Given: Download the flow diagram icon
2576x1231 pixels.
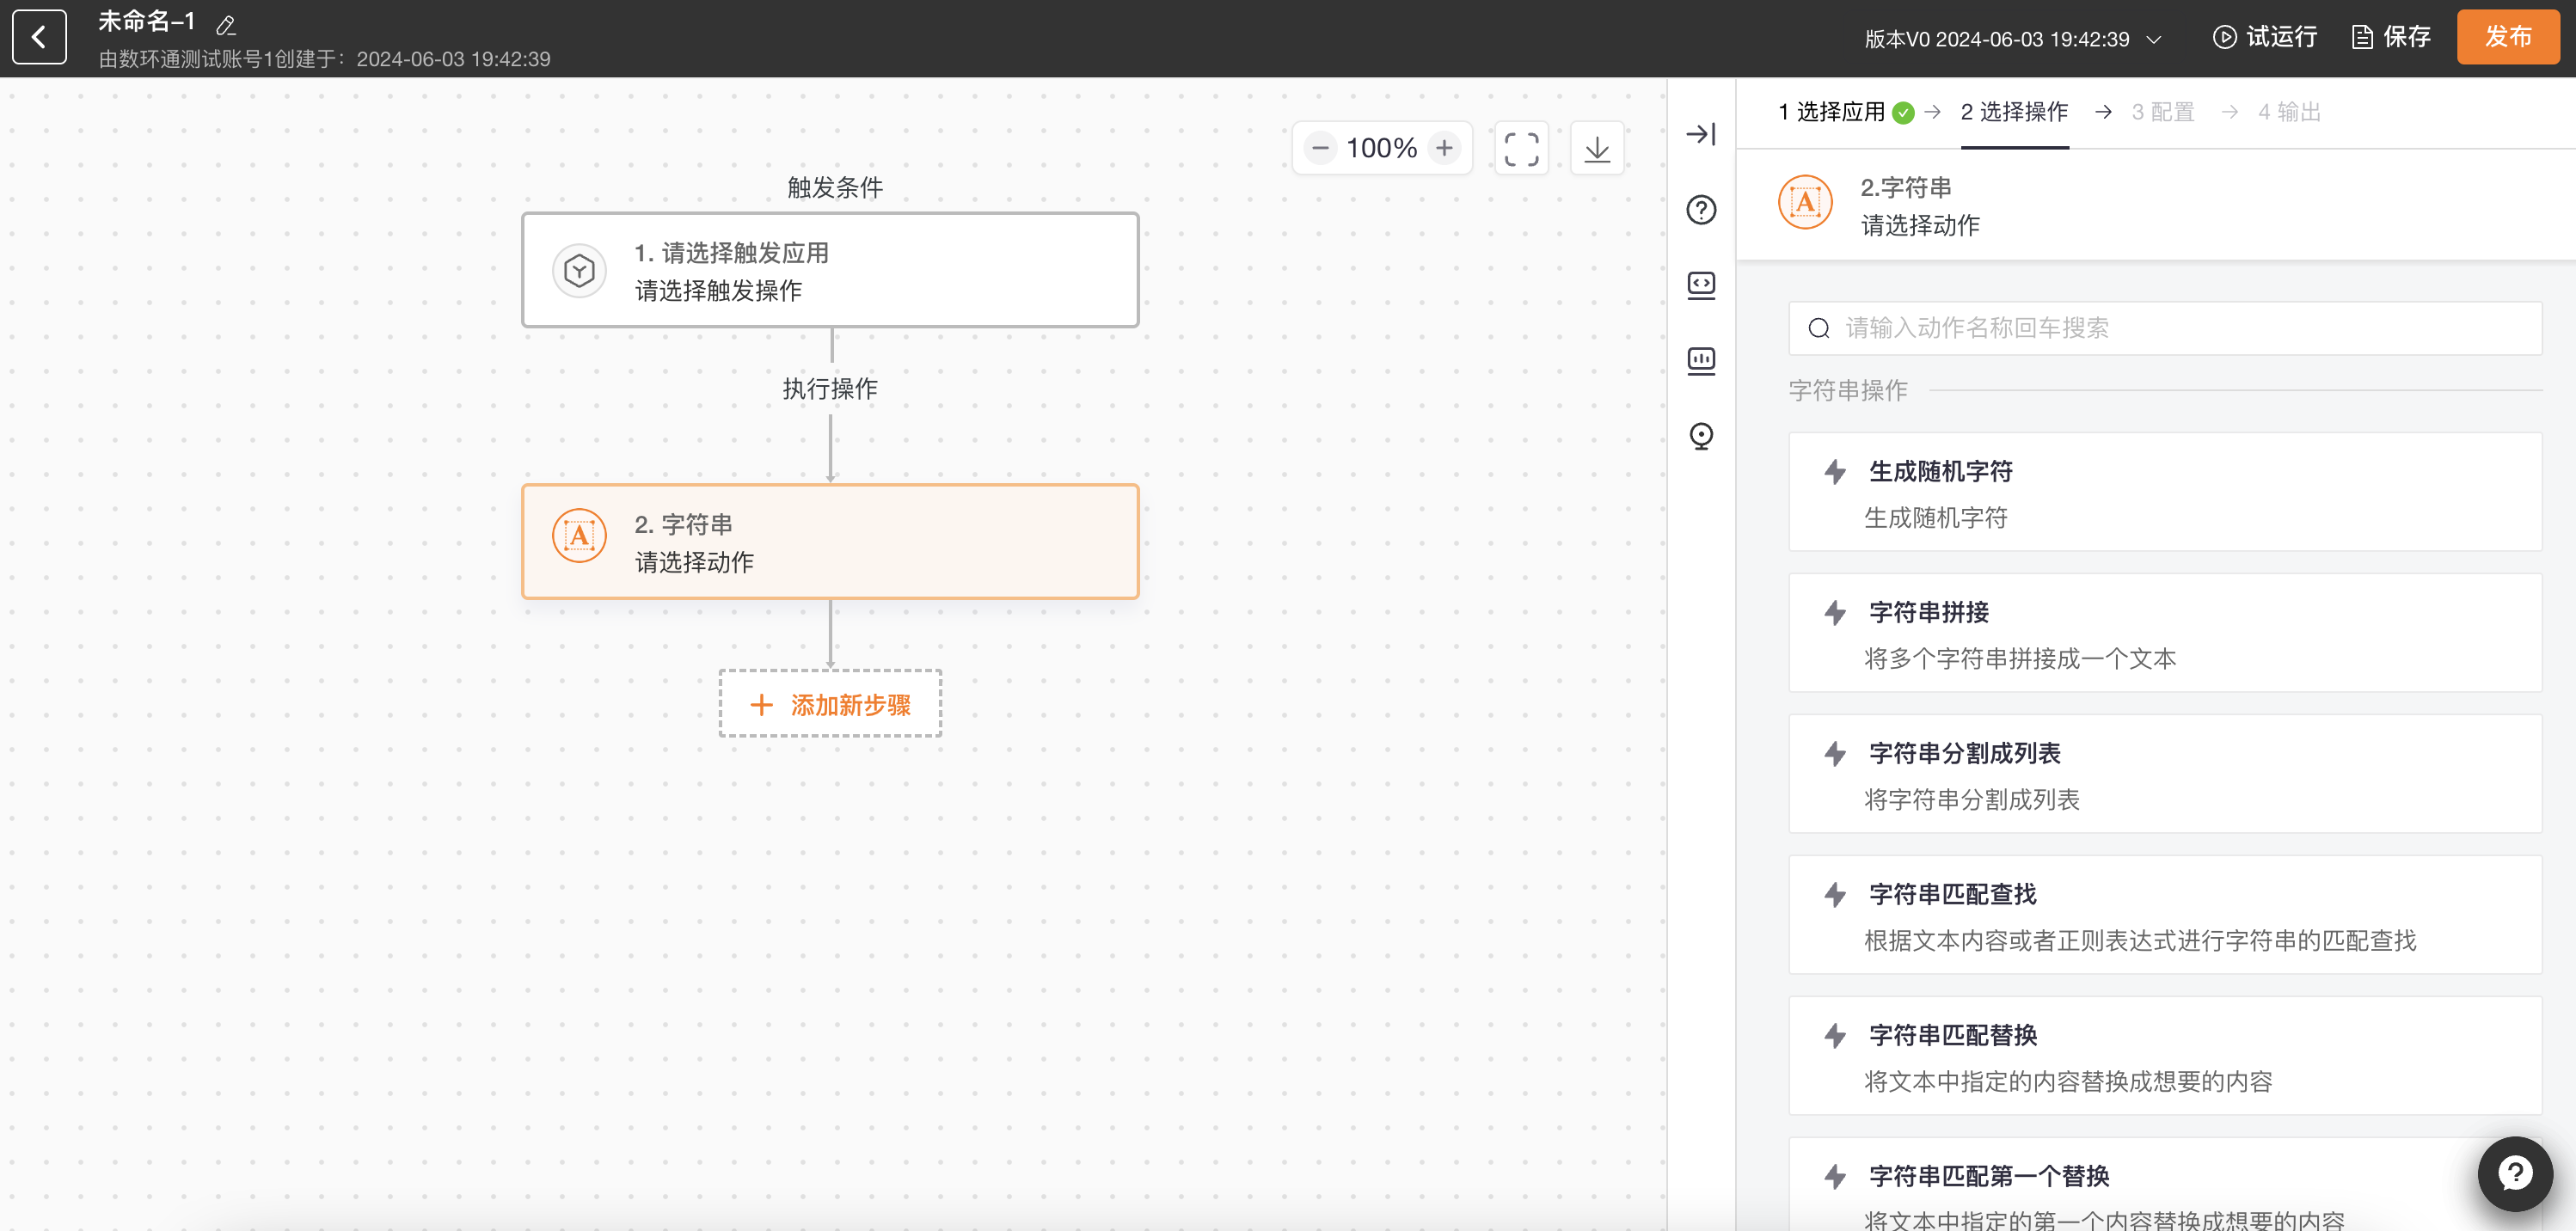Looking at the screenshot, I should pos(1597,149).
